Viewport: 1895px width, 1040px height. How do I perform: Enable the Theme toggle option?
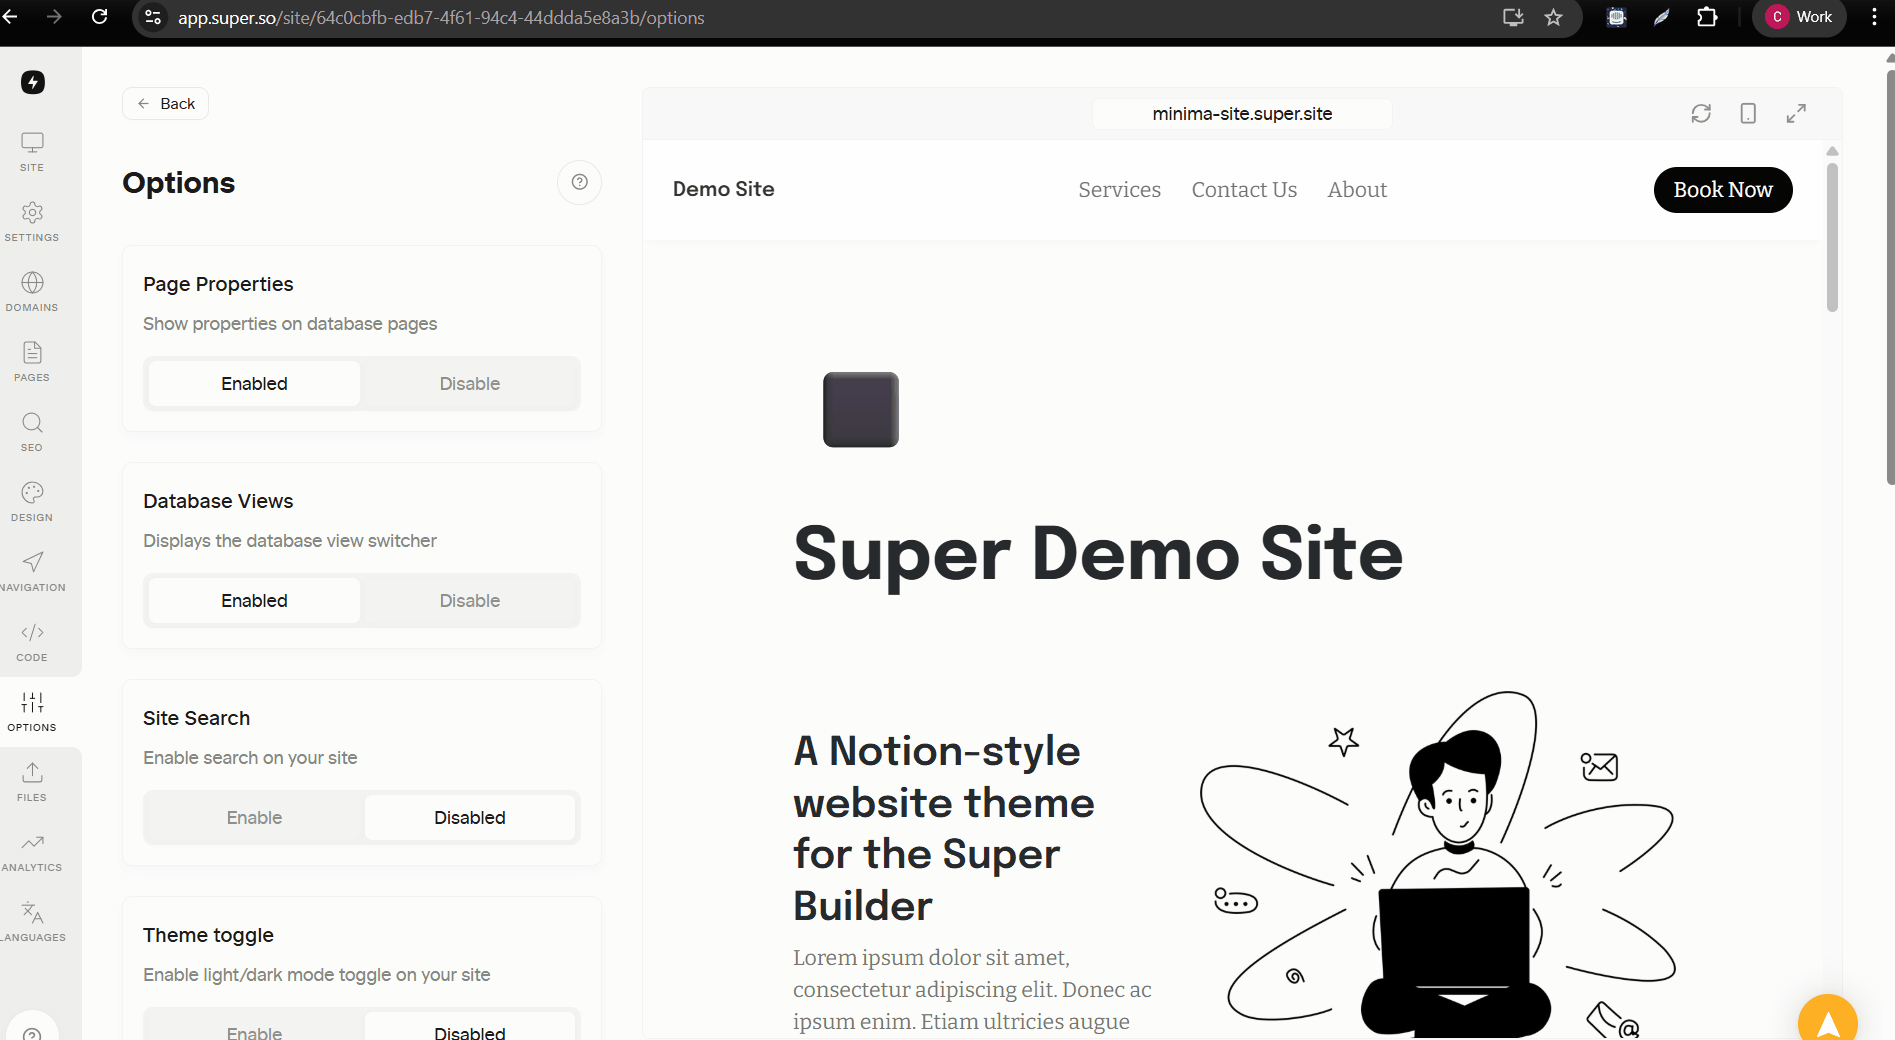click(x=254, y=1031)
